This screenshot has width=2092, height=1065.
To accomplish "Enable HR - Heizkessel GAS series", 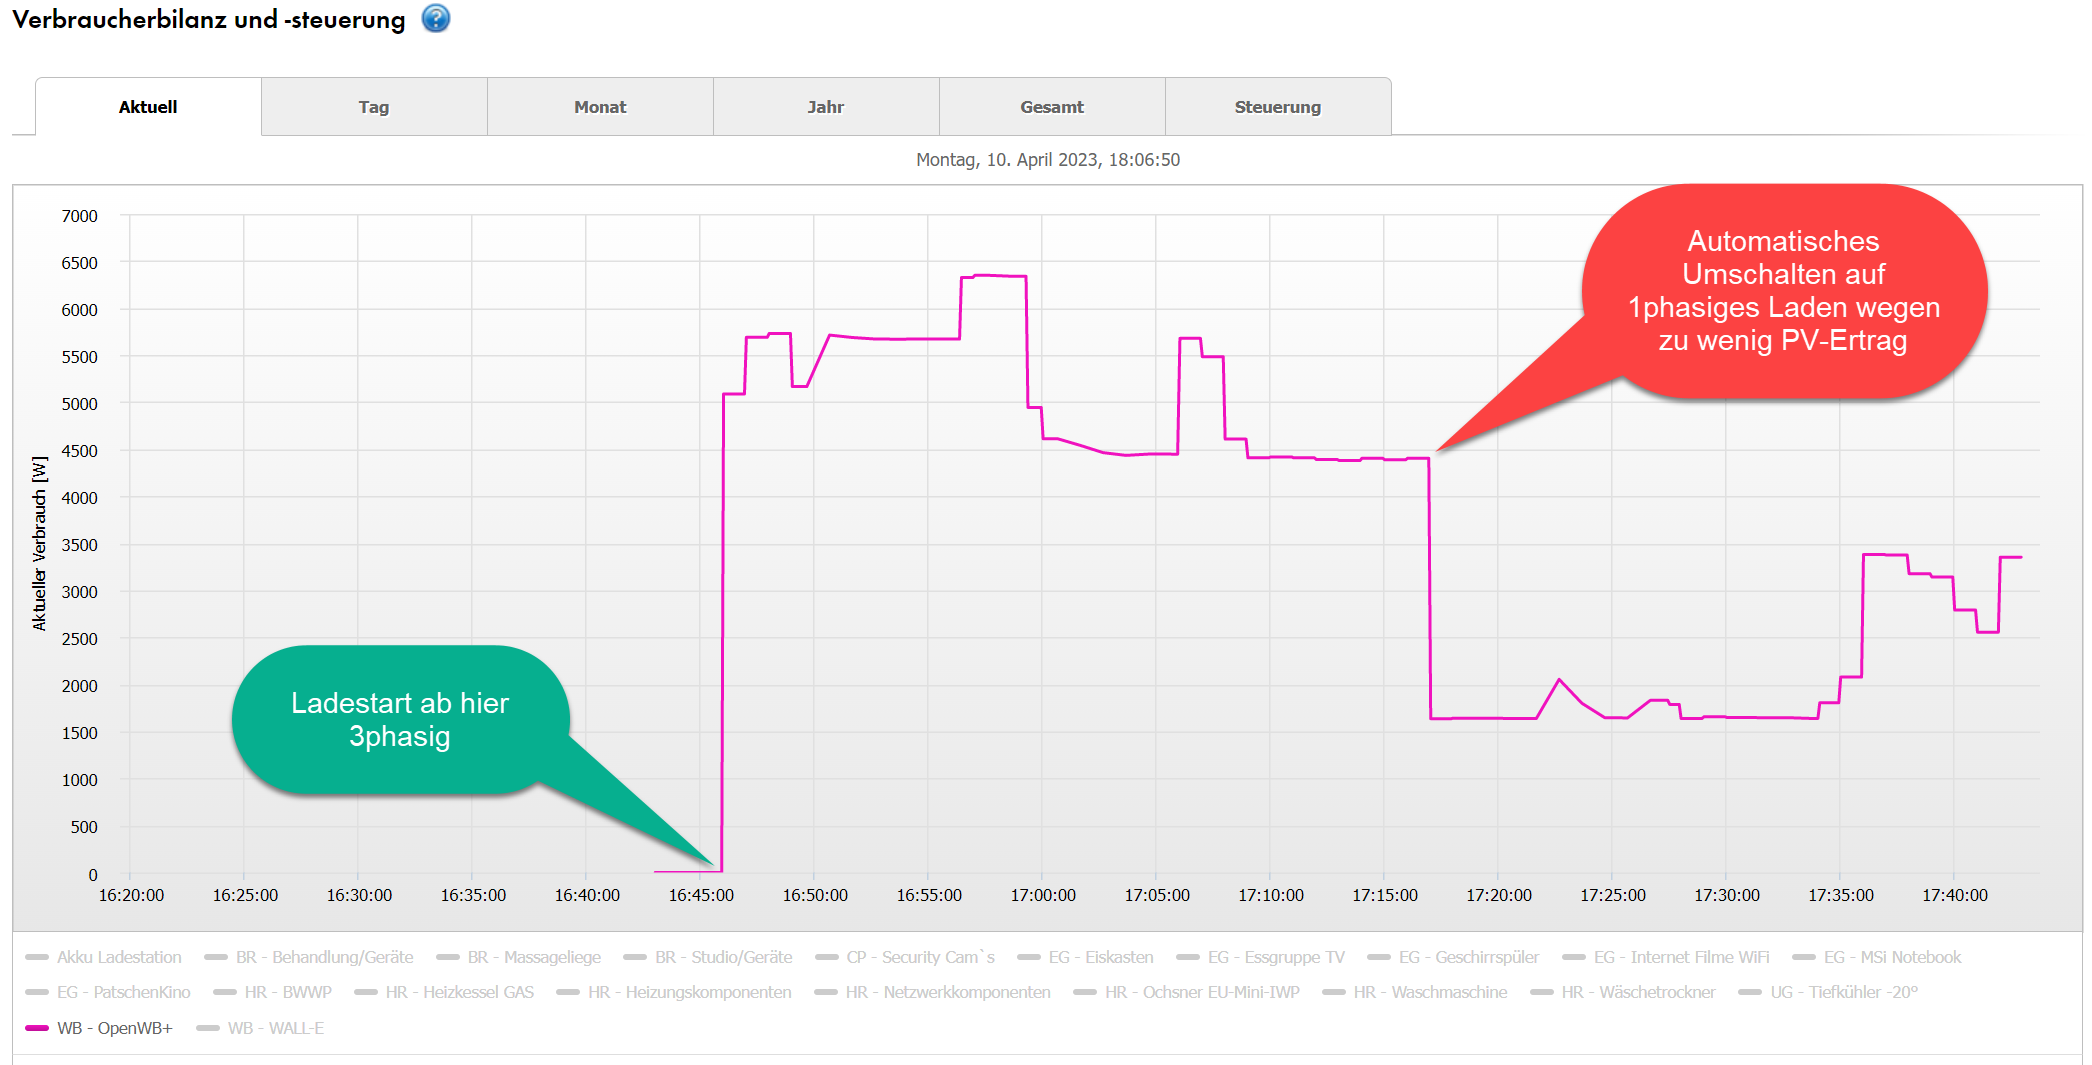I will 459,992.
